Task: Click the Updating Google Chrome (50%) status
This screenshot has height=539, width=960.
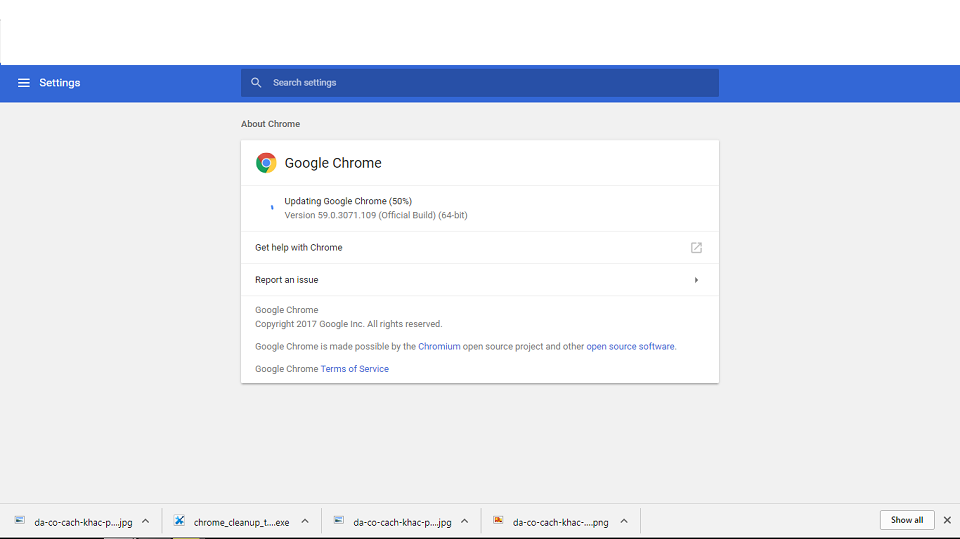Action: click(348, 201)
